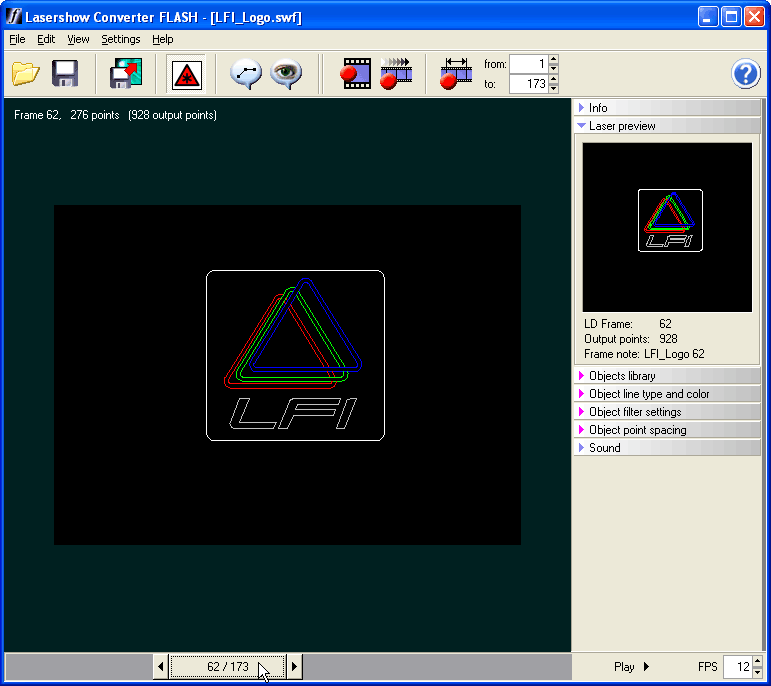Click the record frame range icon
The width and height of the screenshot is (771, 686).
456,74
